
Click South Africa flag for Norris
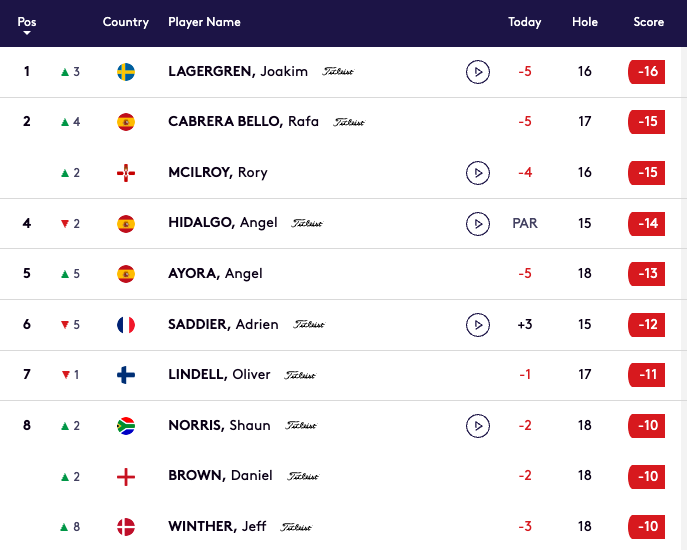(x=126, y=425)
